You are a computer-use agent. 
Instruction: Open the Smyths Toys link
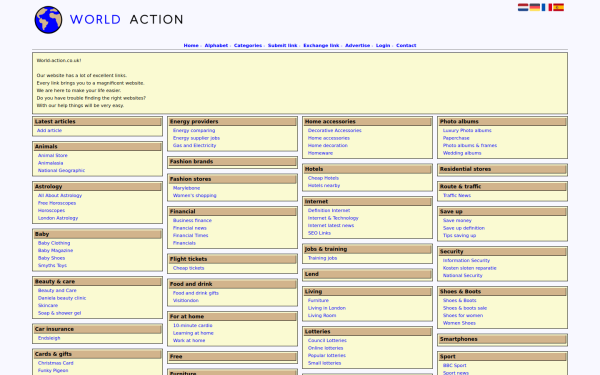(x=52, y=265)
